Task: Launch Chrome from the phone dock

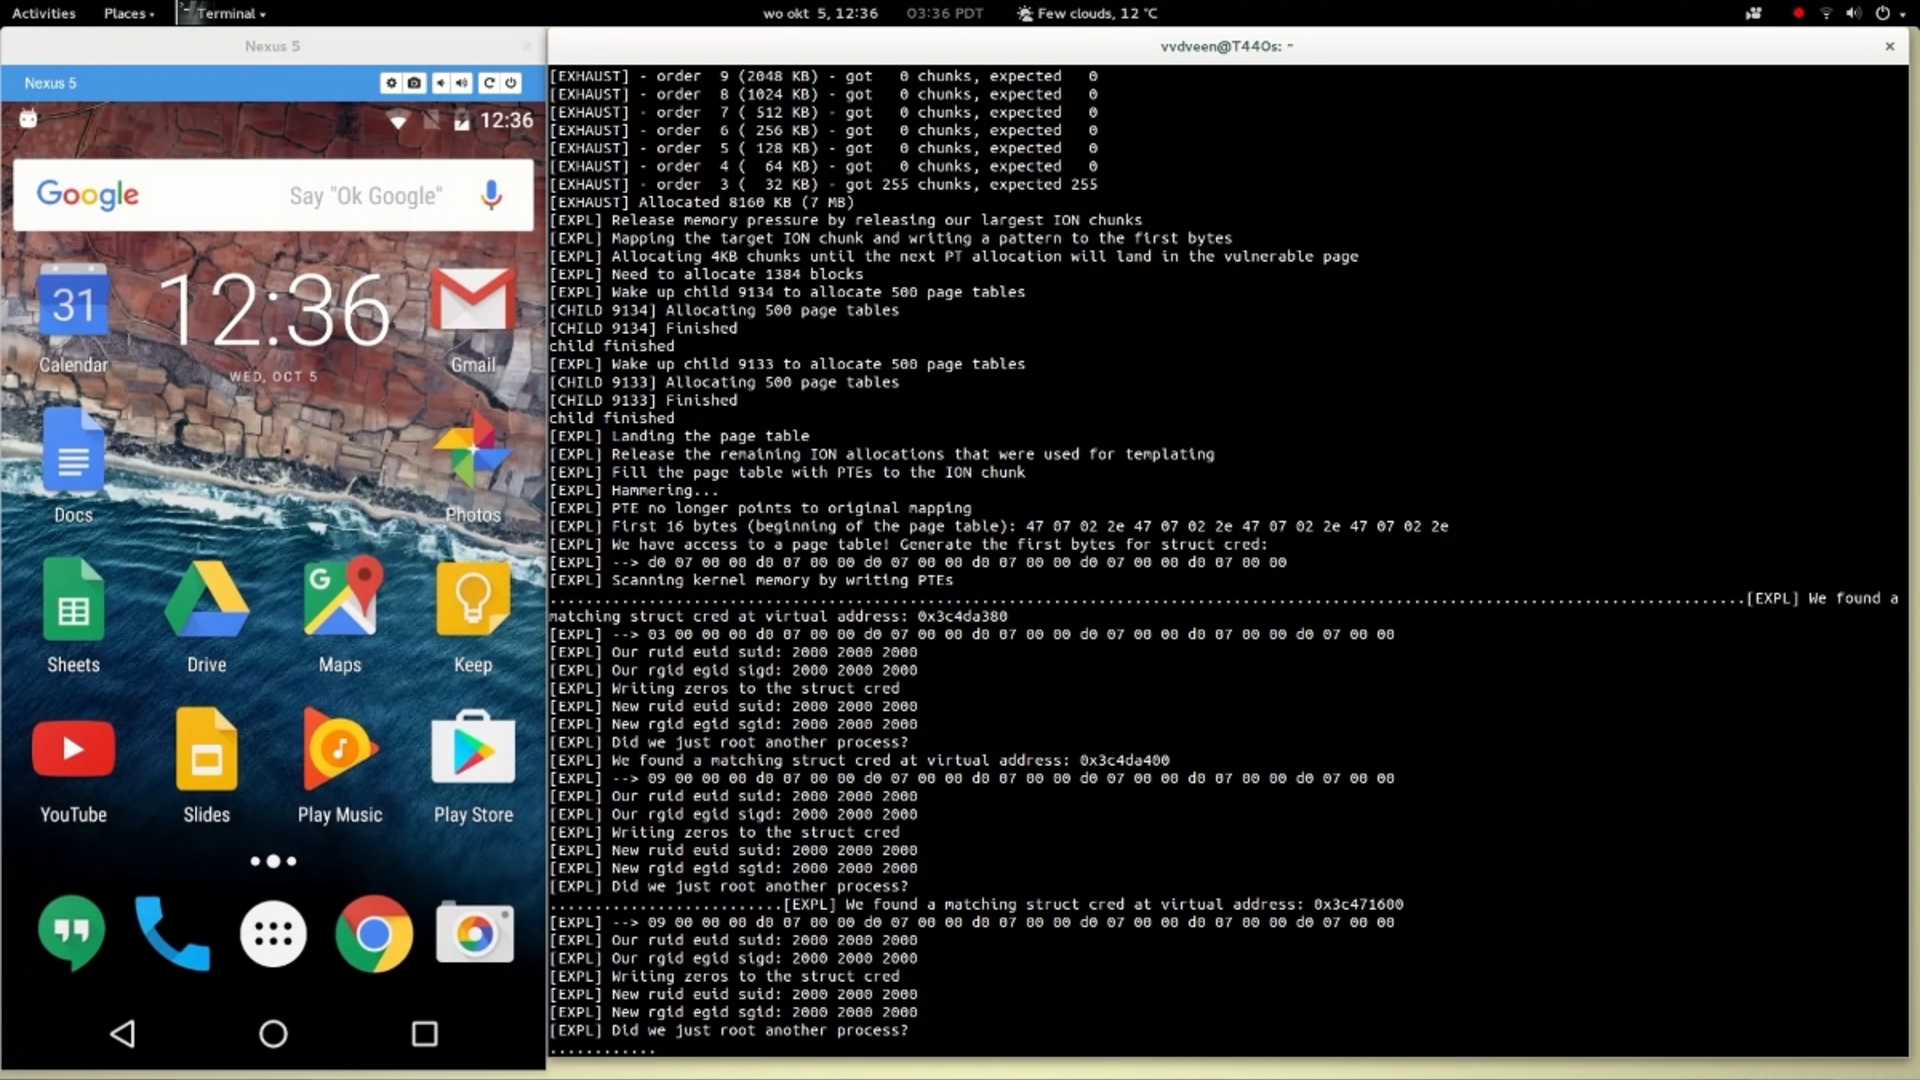Action: click(x=374, y=934)
